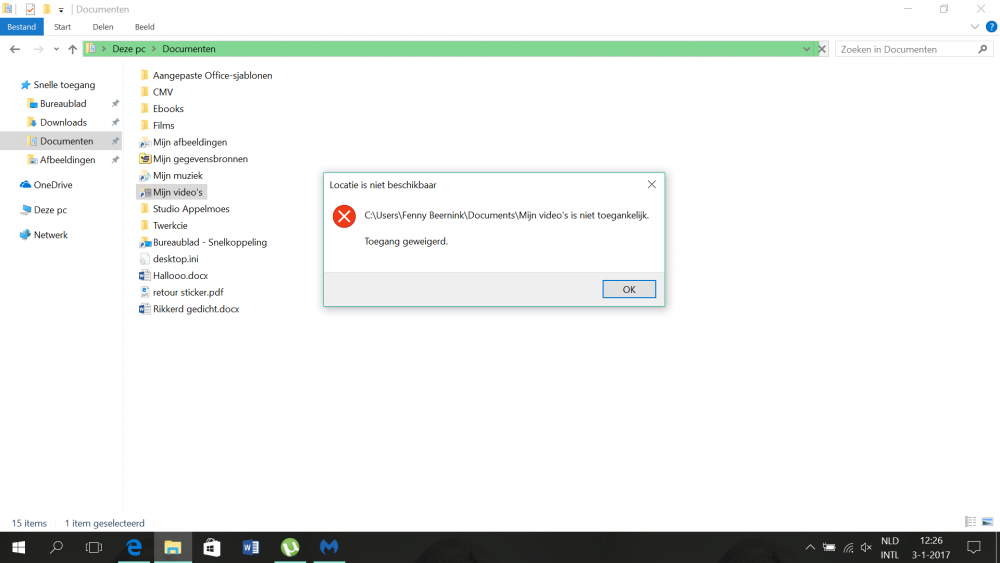Open the quick access toolbar customize dropdown

pyautogui.click(x=61, y=10)
